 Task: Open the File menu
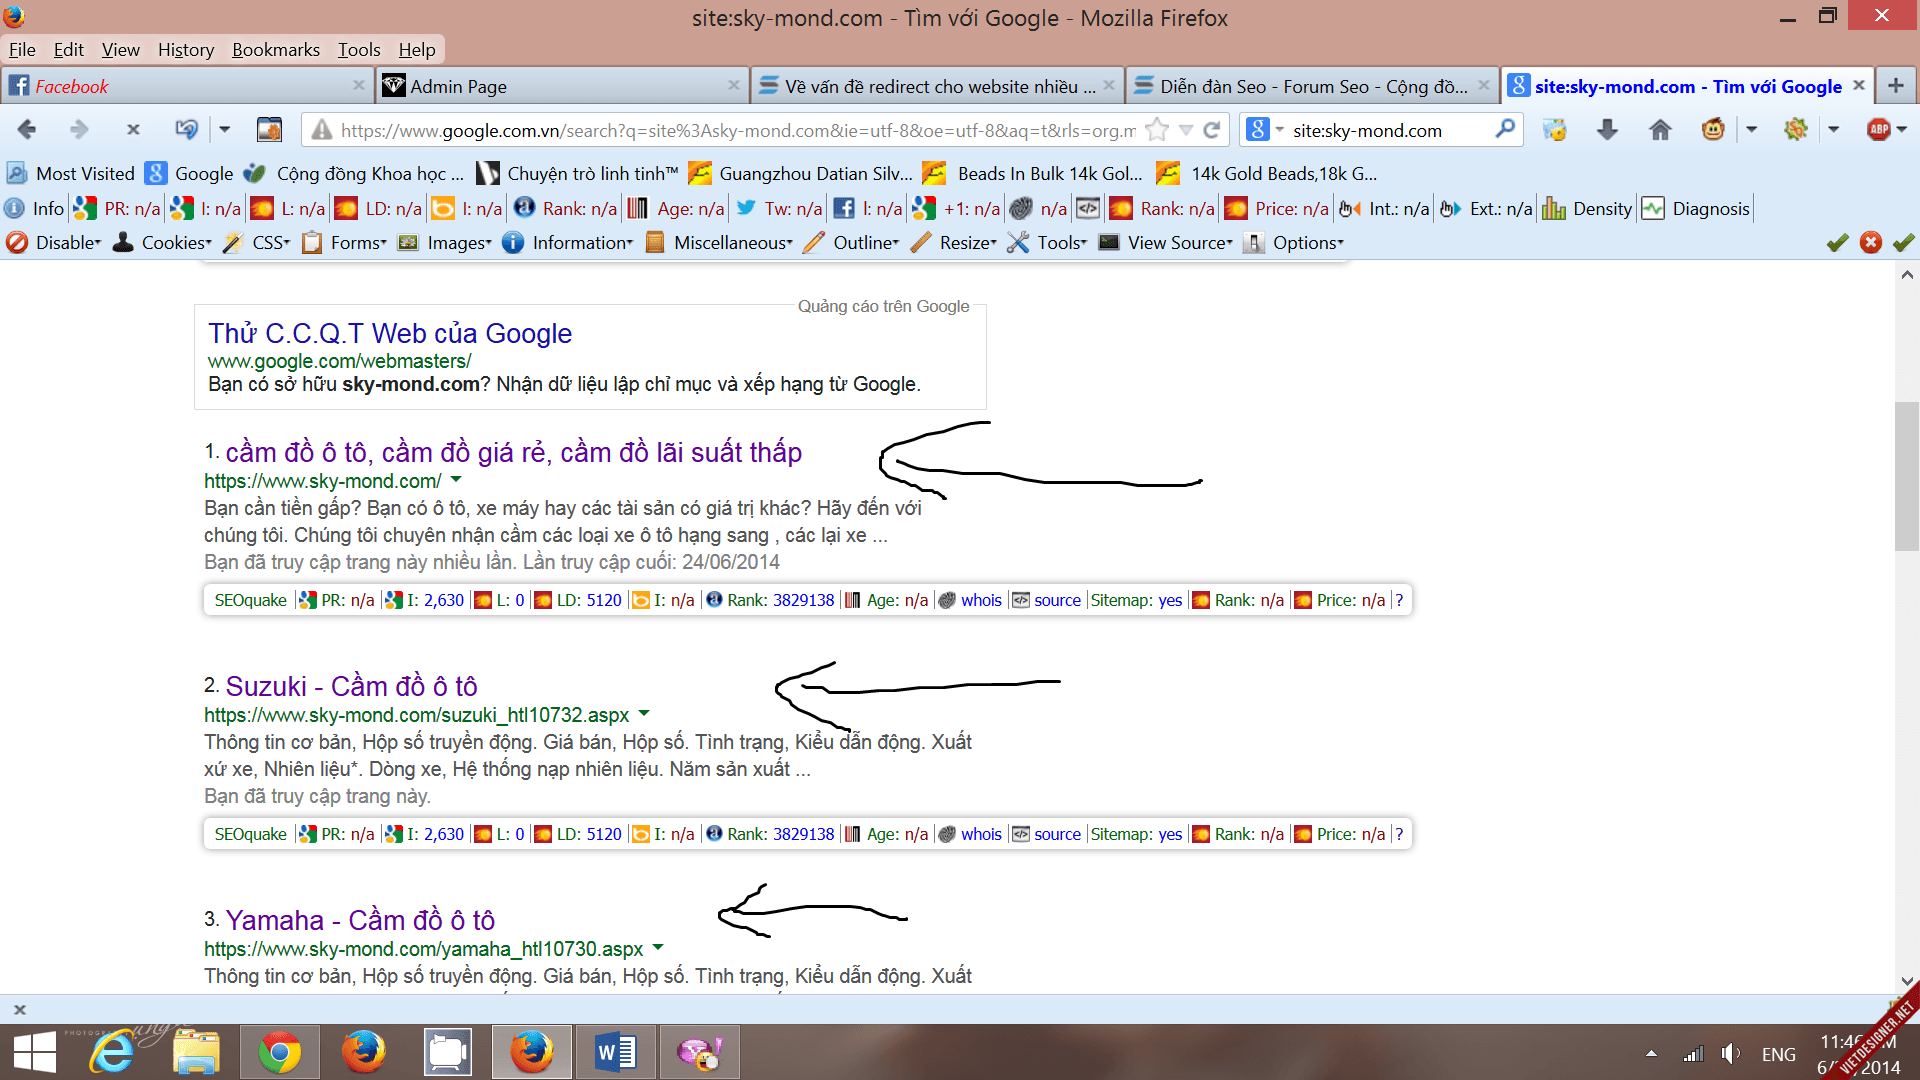click(22, 49)
